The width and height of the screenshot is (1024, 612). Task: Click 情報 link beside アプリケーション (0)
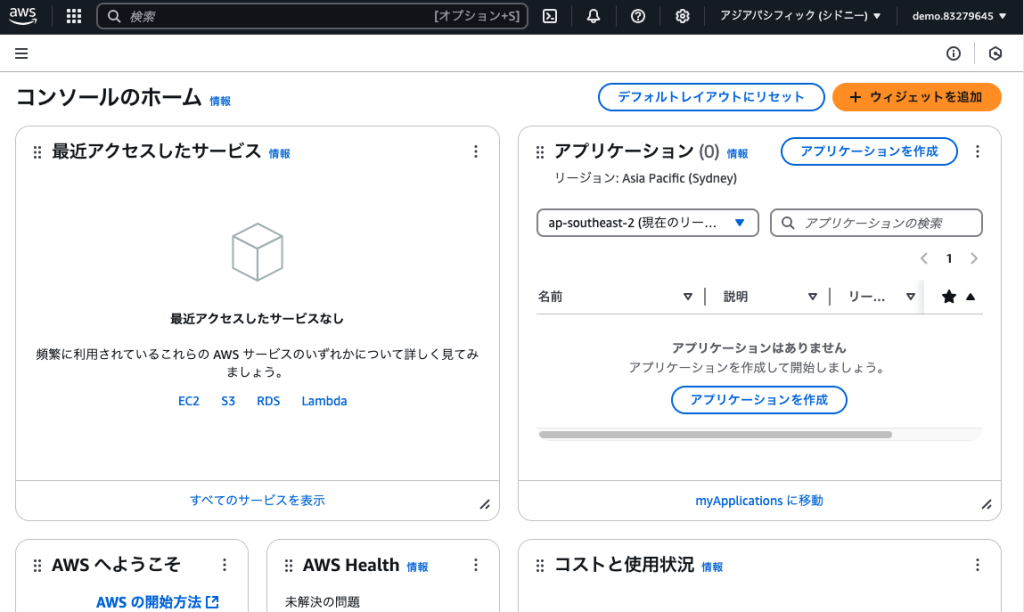(x=737, y=154)
